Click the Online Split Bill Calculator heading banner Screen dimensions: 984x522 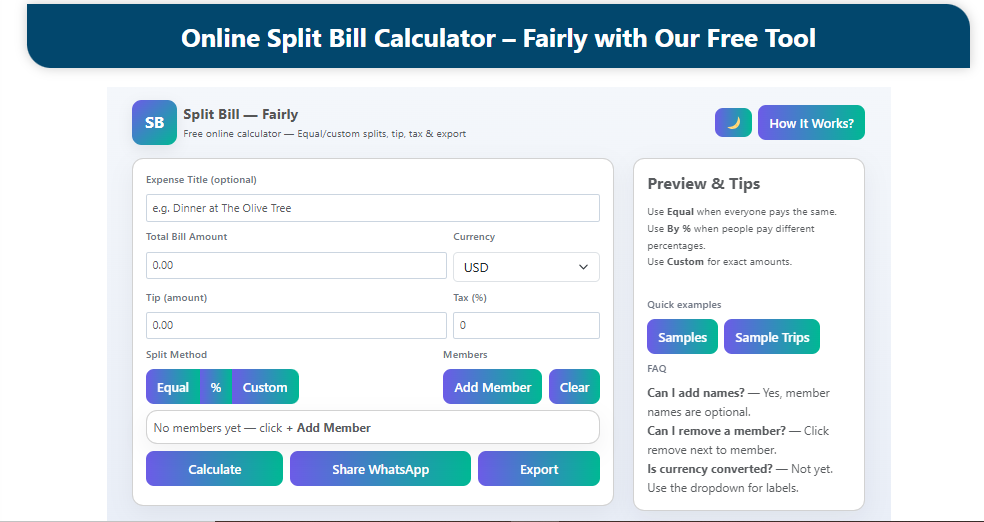tap(498, 38)
